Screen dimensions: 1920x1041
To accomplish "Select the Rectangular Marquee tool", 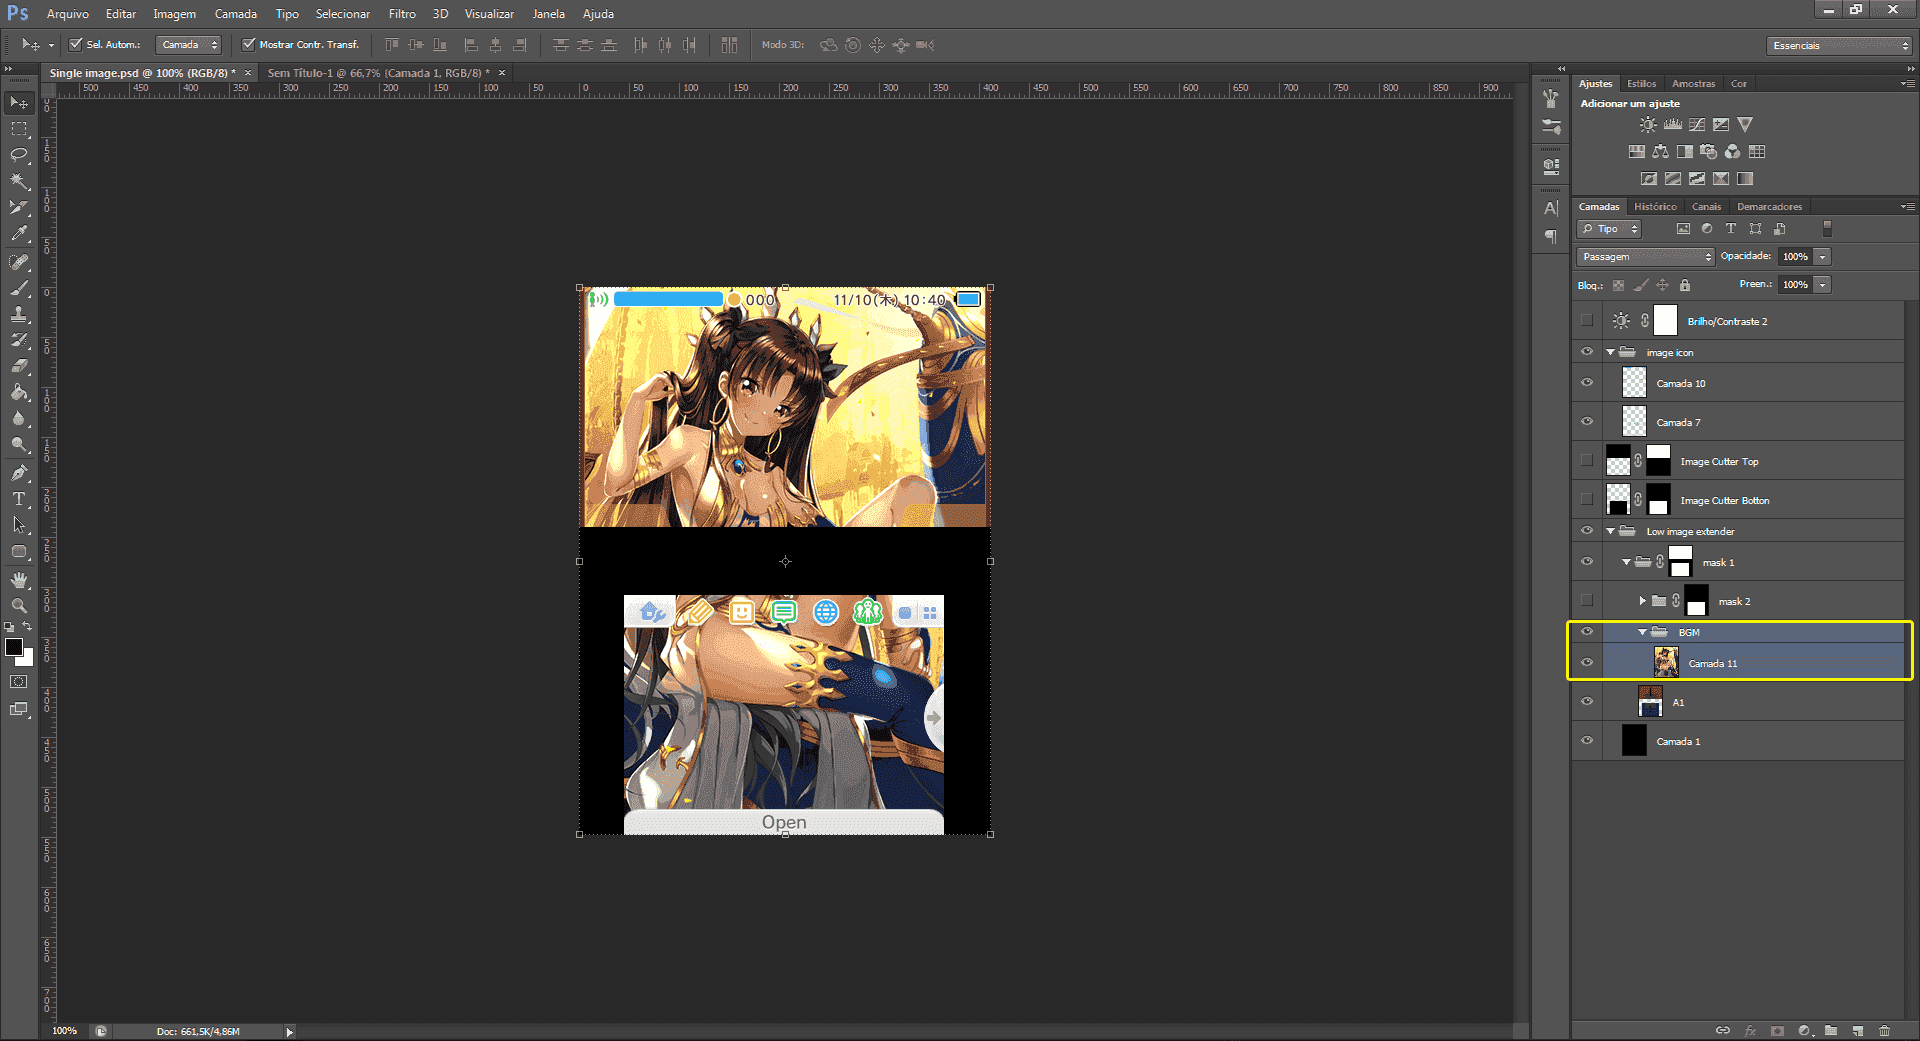I will [19, 129].
